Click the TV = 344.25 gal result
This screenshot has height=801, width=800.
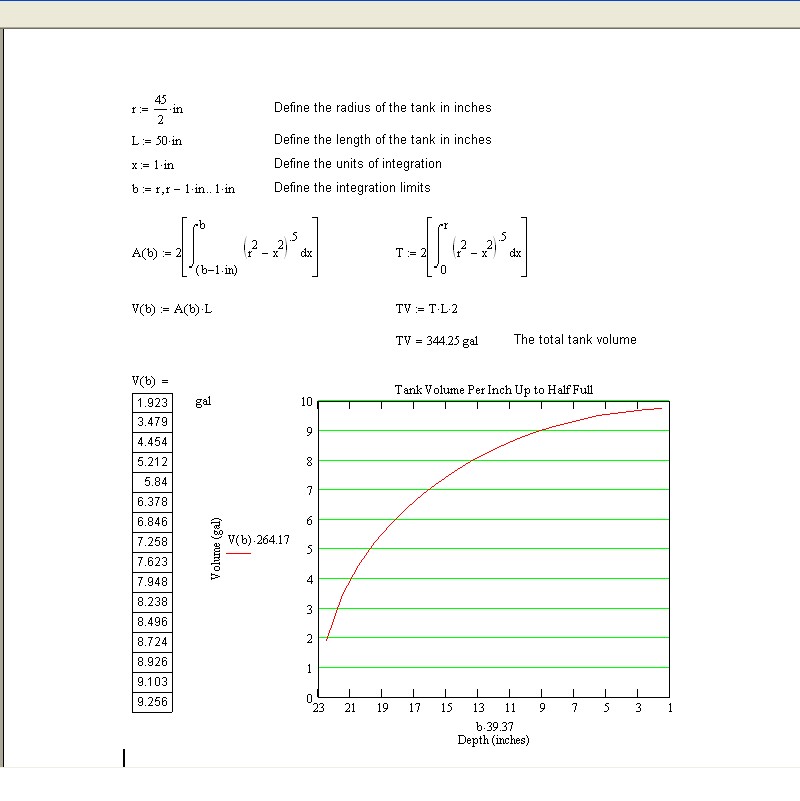[437, 341]
